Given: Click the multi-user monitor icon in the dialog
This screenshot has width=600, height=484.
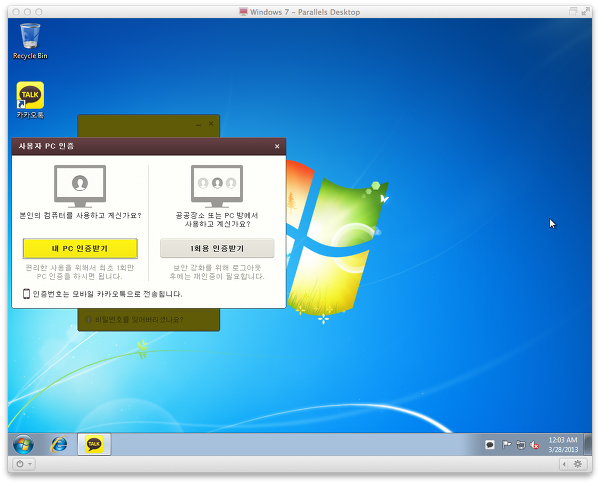Looking at the screenshot, I should click(x=217, y=186).
